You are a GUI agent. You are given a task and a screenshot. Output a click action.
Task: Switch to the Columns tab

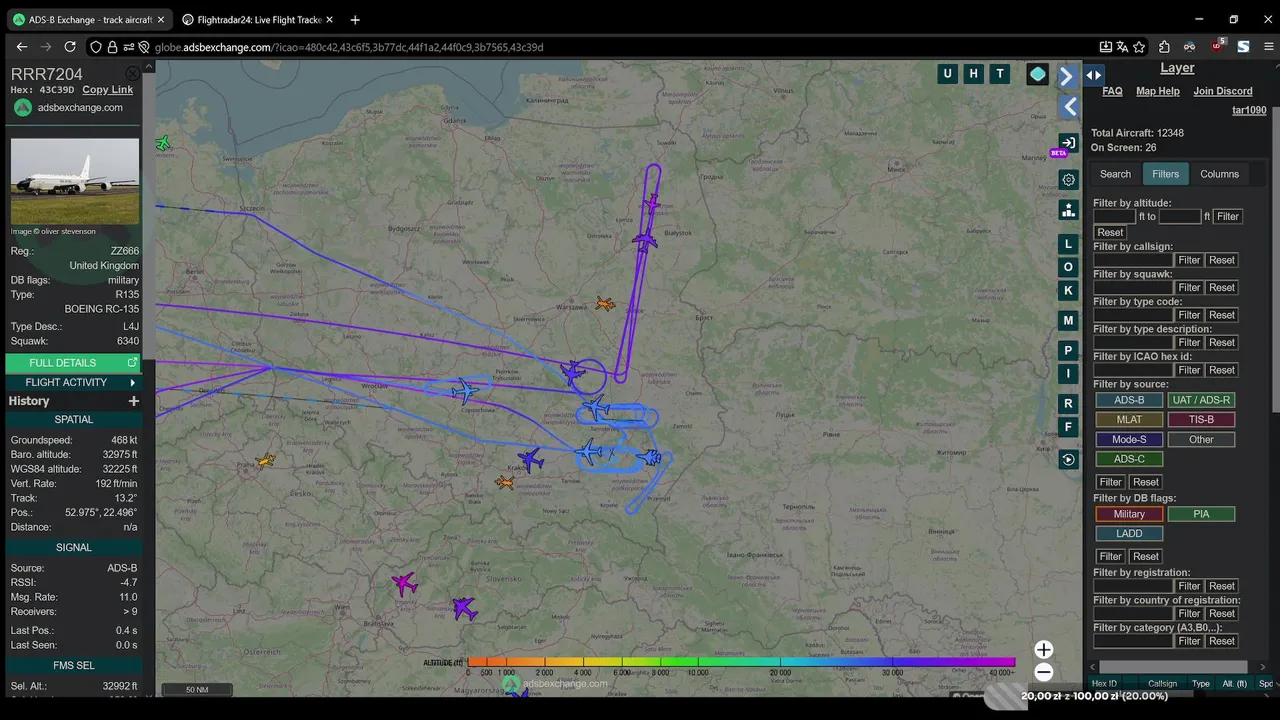click(1219, 174)
